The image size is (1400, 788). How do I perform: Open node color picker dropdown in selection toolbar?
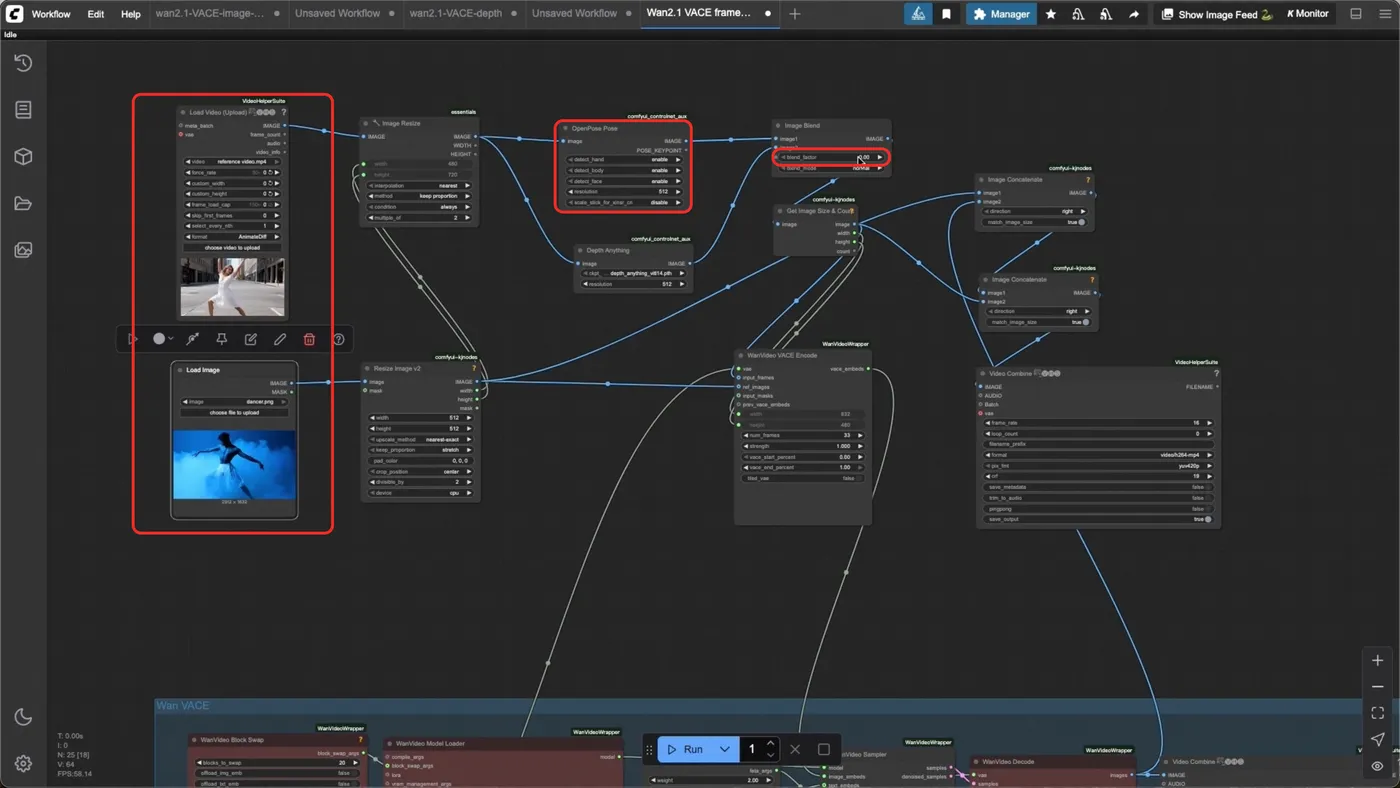coord(162,339)
